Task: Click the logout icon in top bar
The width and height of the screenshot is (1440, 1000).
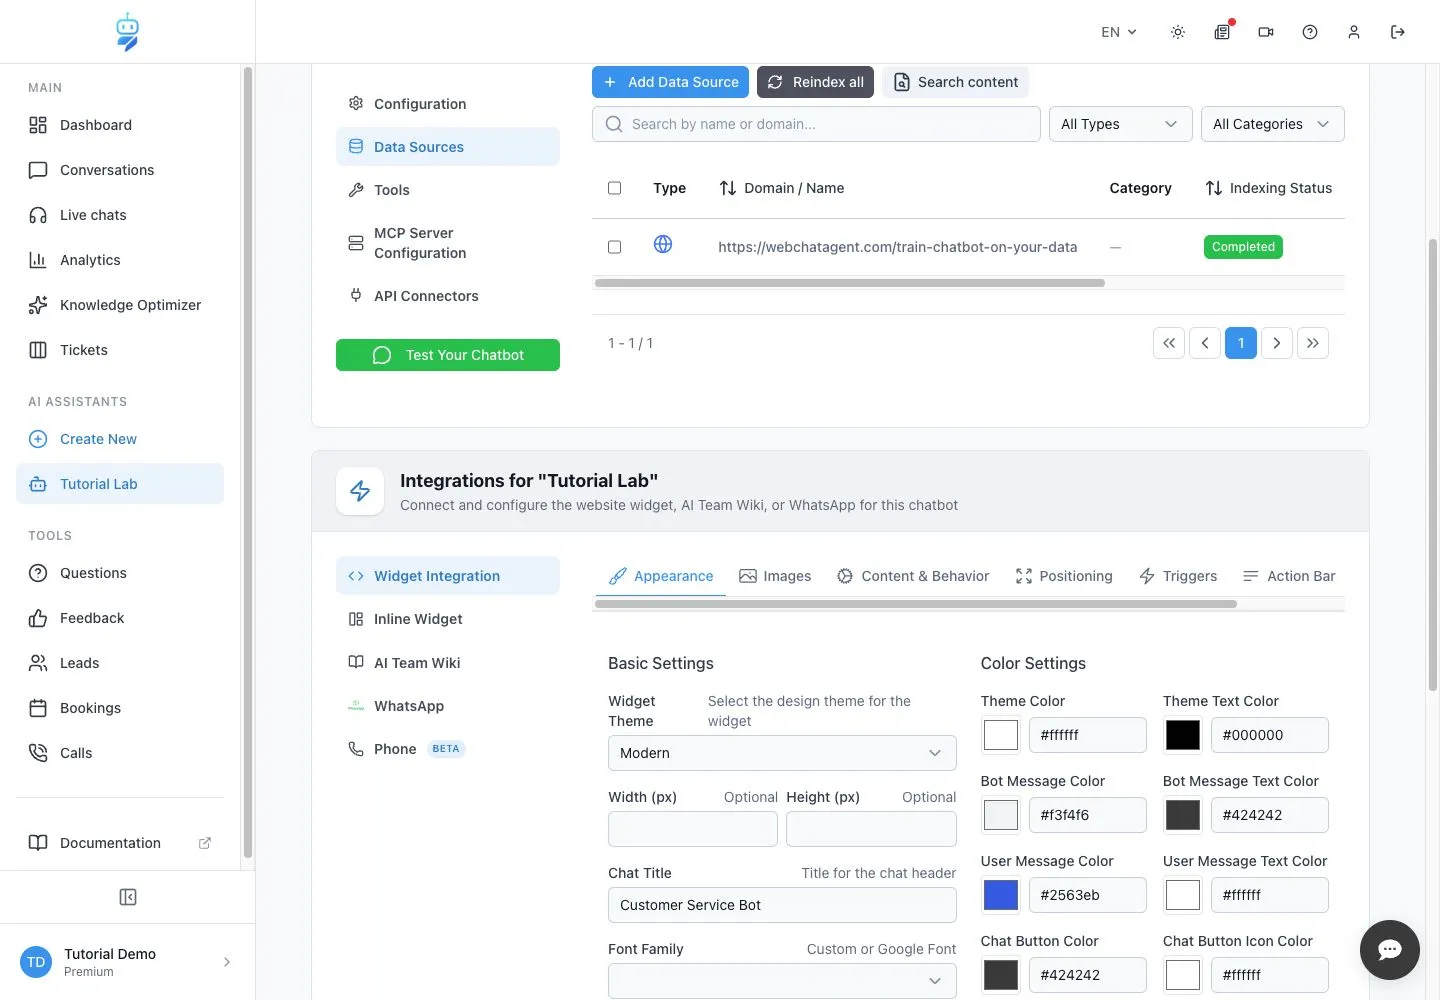Action: coord(1398,32)
